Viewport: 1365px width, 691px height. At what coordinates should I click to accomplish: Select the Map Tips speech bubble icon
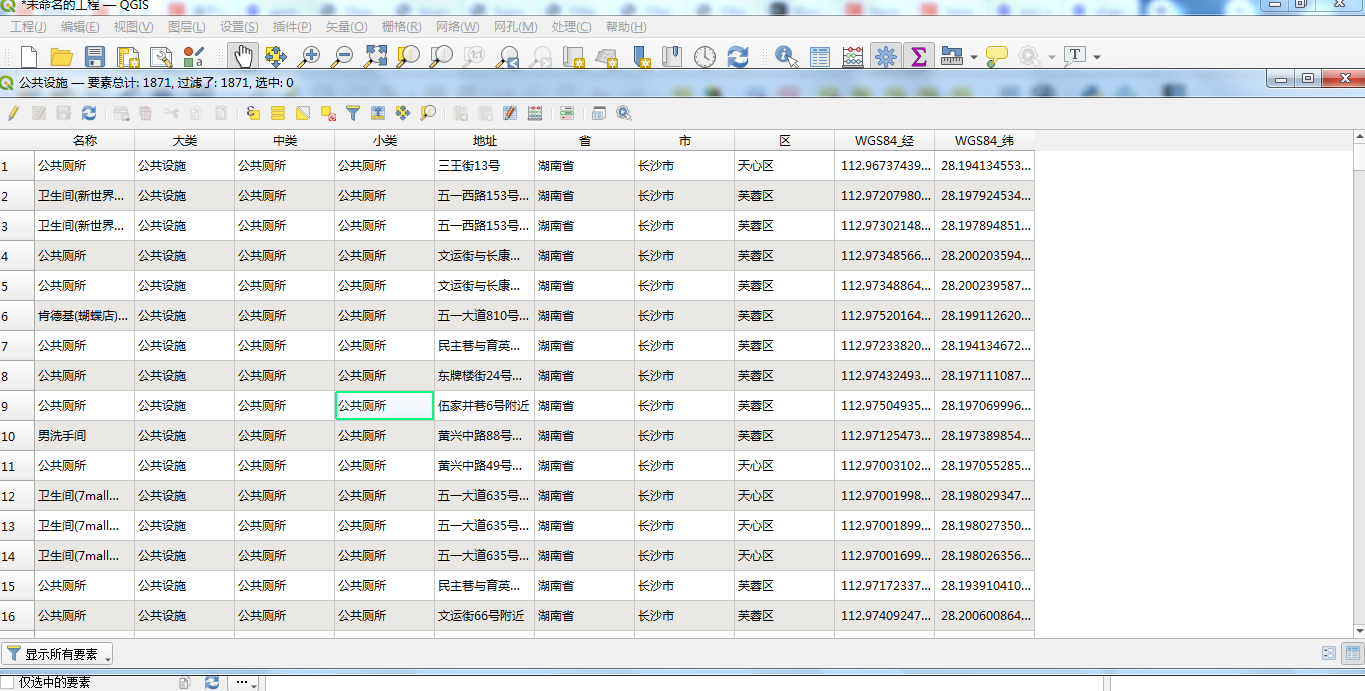tap(996, 57)
